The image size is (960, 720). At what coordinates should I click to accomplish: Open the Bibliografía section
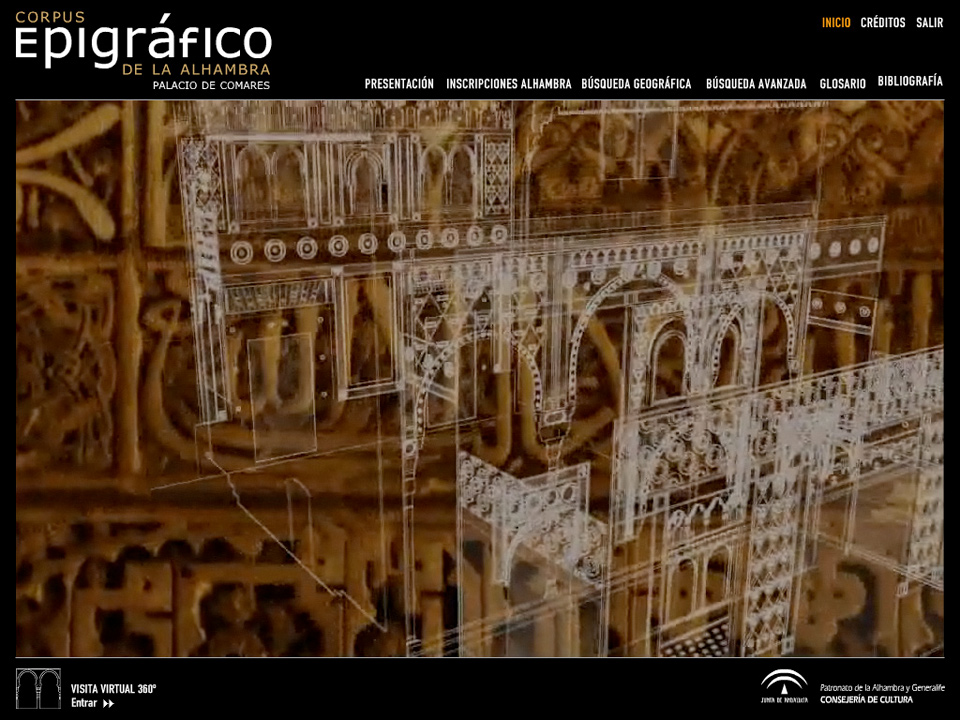(x=910, y=81)
